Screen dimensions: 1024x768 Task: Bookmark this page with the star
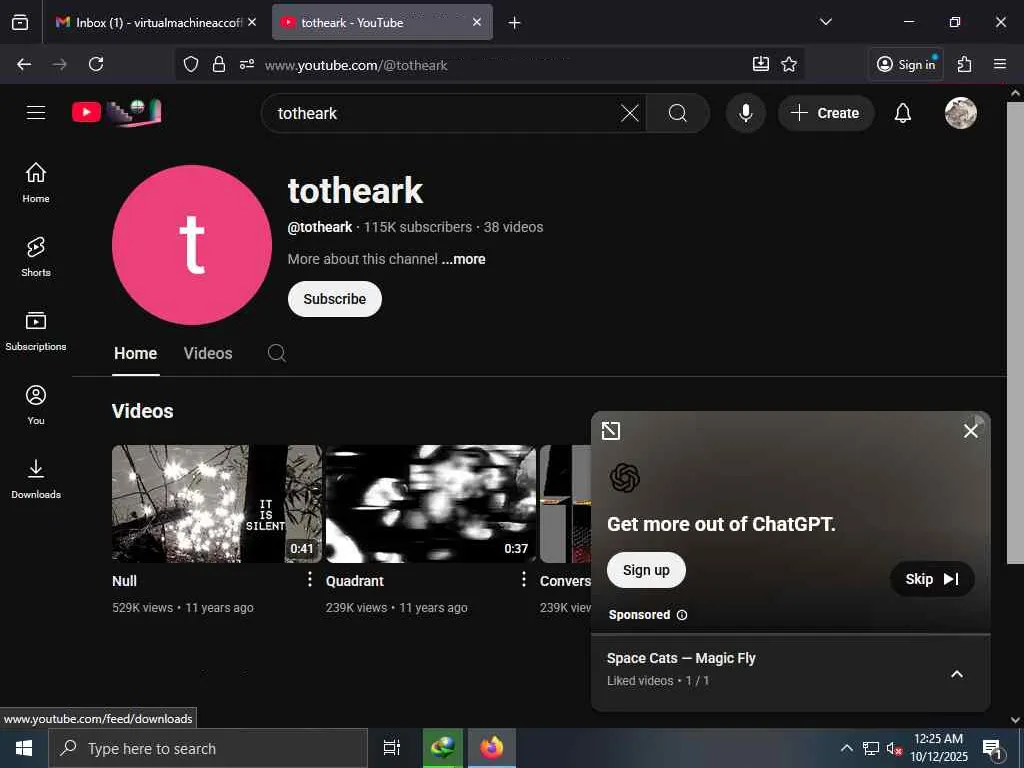pyautogui.click(x=789, y=64)
